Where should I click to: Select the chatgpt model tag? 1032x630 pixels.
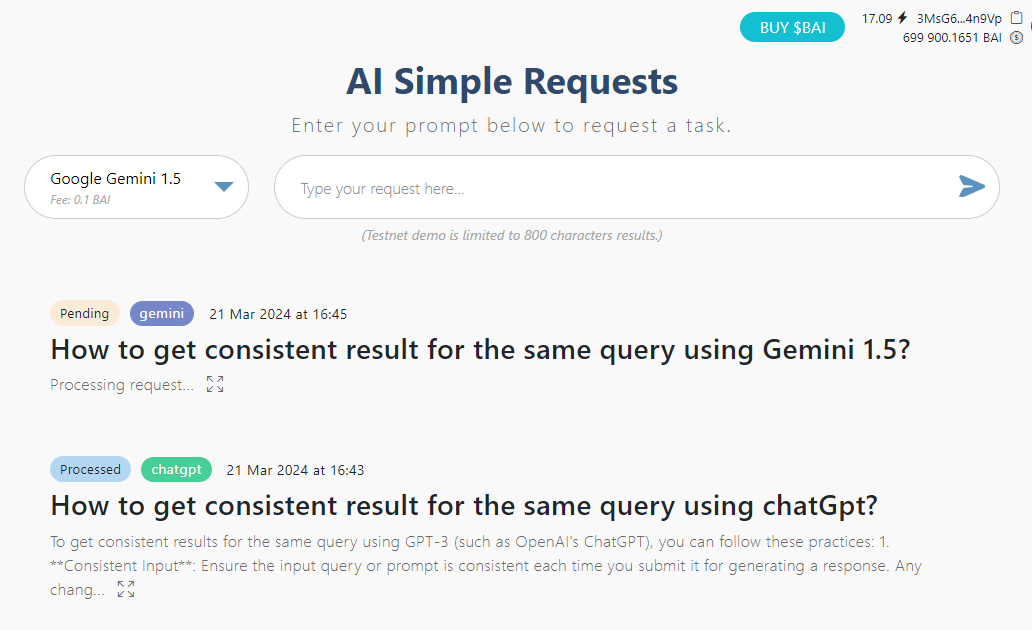pyautogui.click(x=176, y=469)
